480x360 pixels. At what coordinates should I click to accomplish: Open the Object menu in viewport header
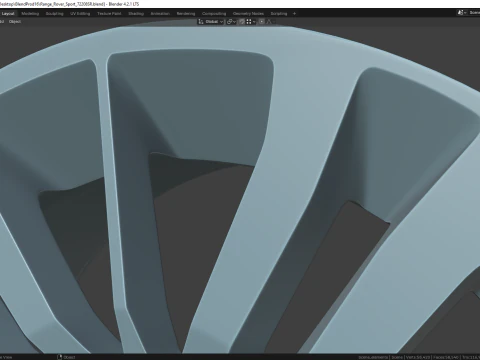click(x=15, y=22)
